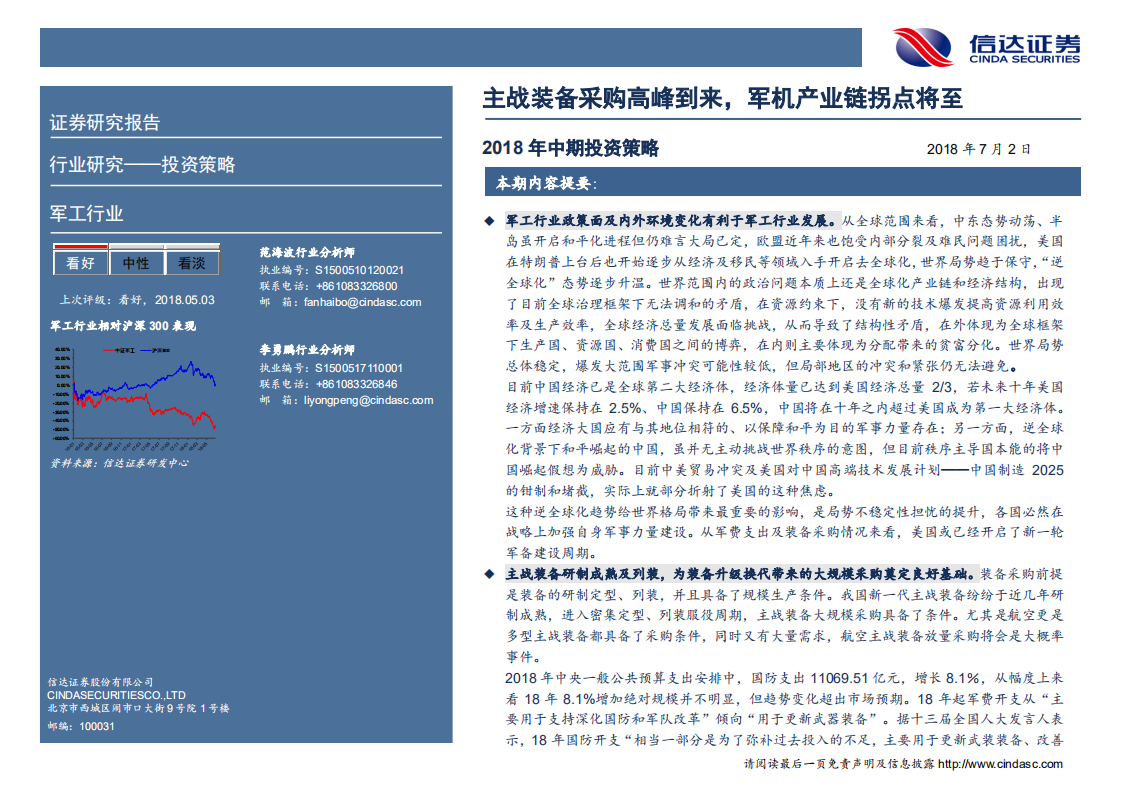Click the diamond bullet before 主战装备研制成熟及列装

(491, 572)
